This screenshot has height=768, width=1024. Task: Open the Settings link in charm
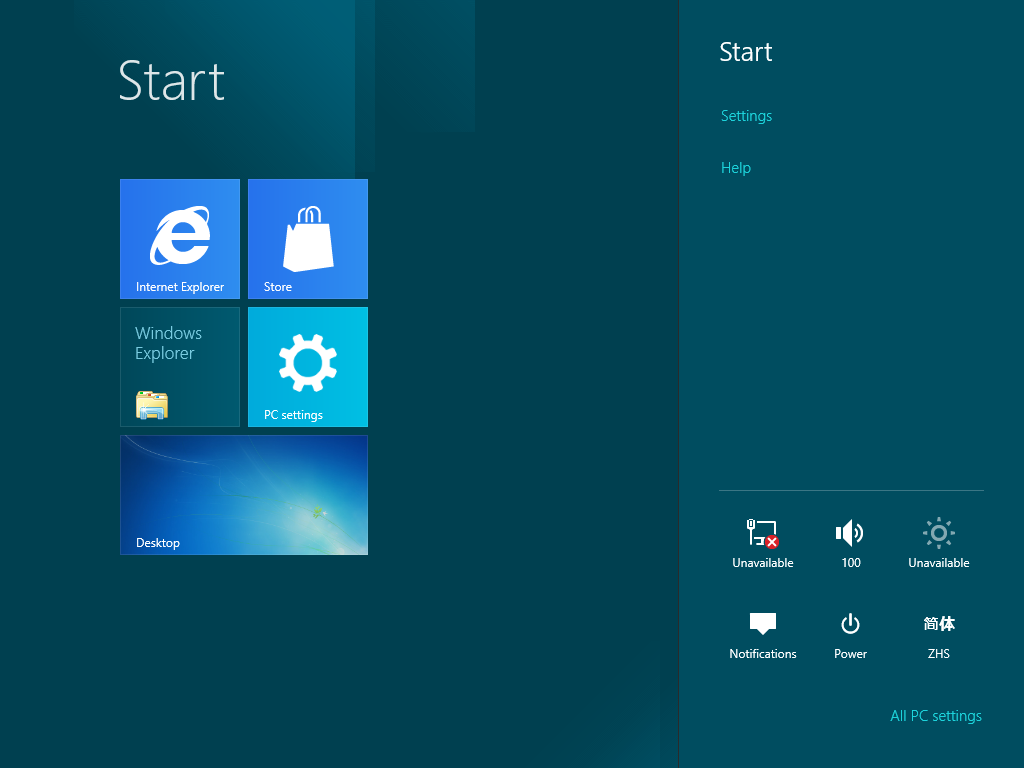(x=746, y=116)
